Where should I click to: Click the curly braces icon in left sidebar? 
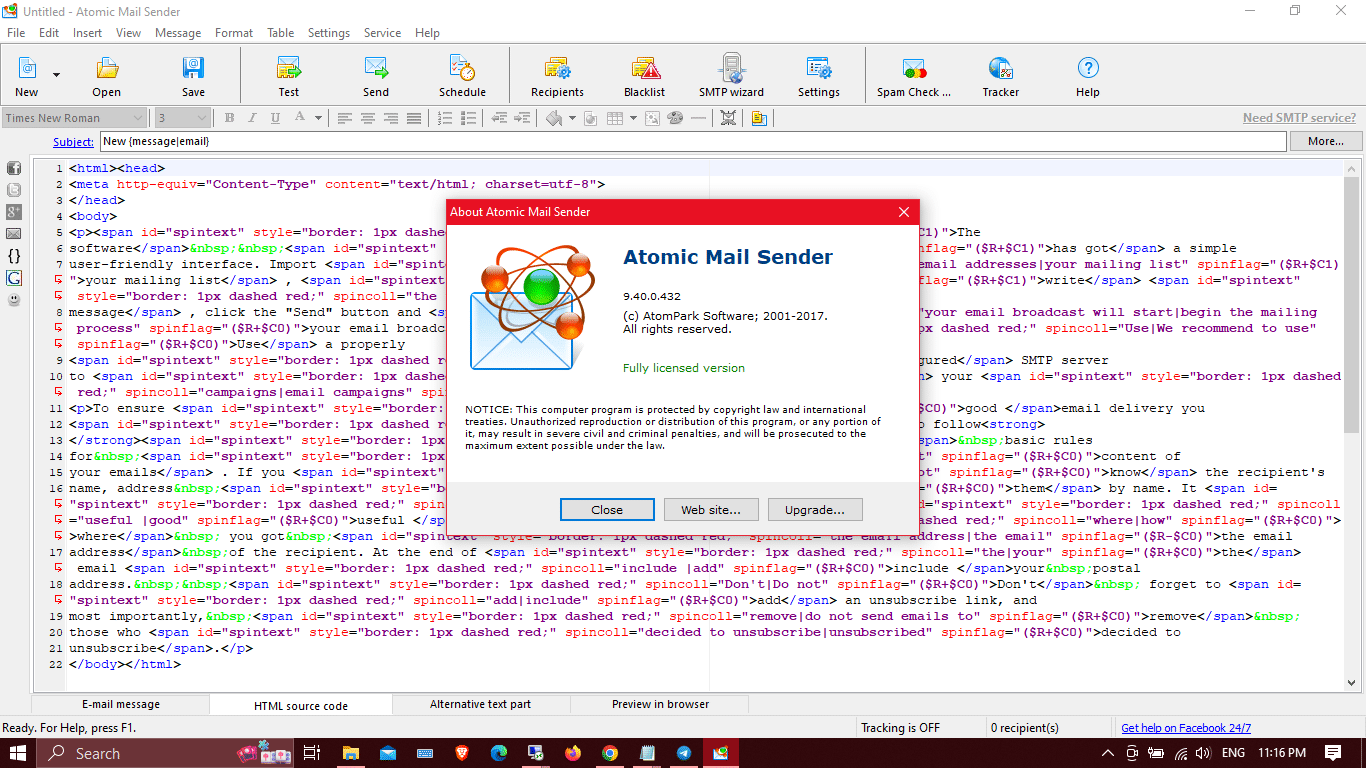(x=14, y=256)
